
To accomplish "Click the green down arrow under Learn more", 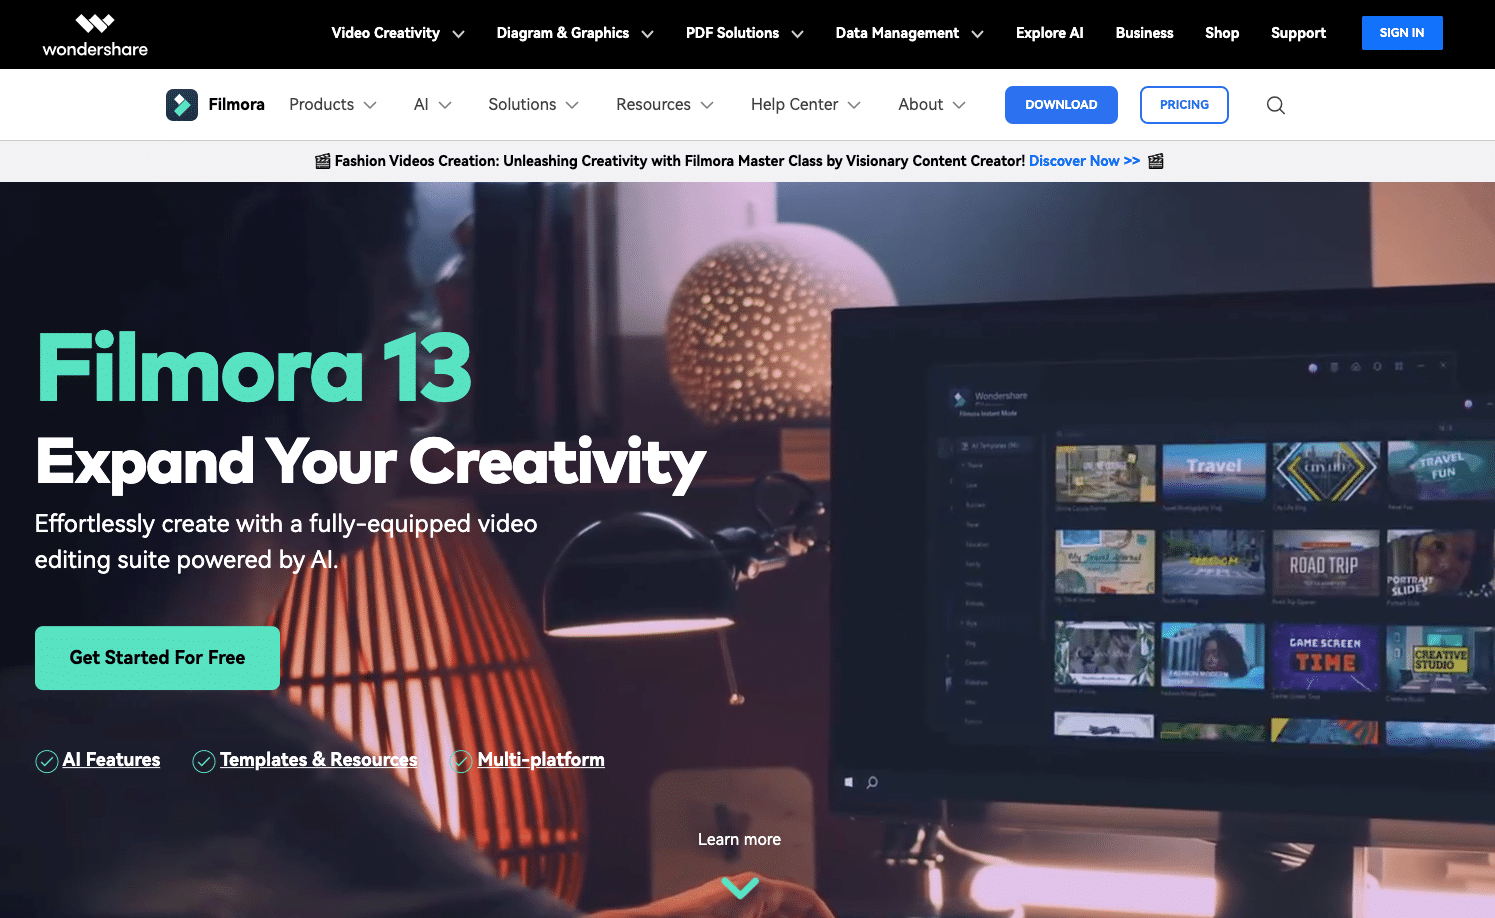I will coord(740,886).
